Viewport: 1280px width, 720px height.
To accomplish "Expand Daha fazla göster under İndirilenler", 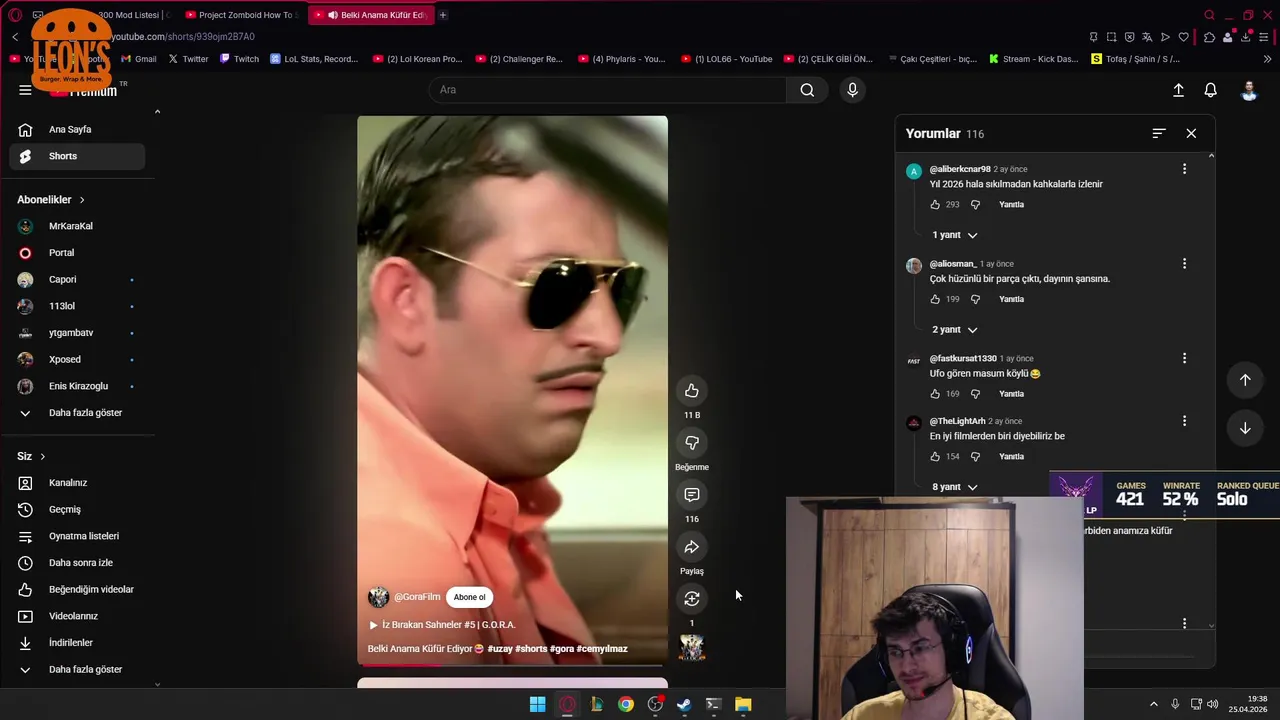I will (x=77, y=669).
